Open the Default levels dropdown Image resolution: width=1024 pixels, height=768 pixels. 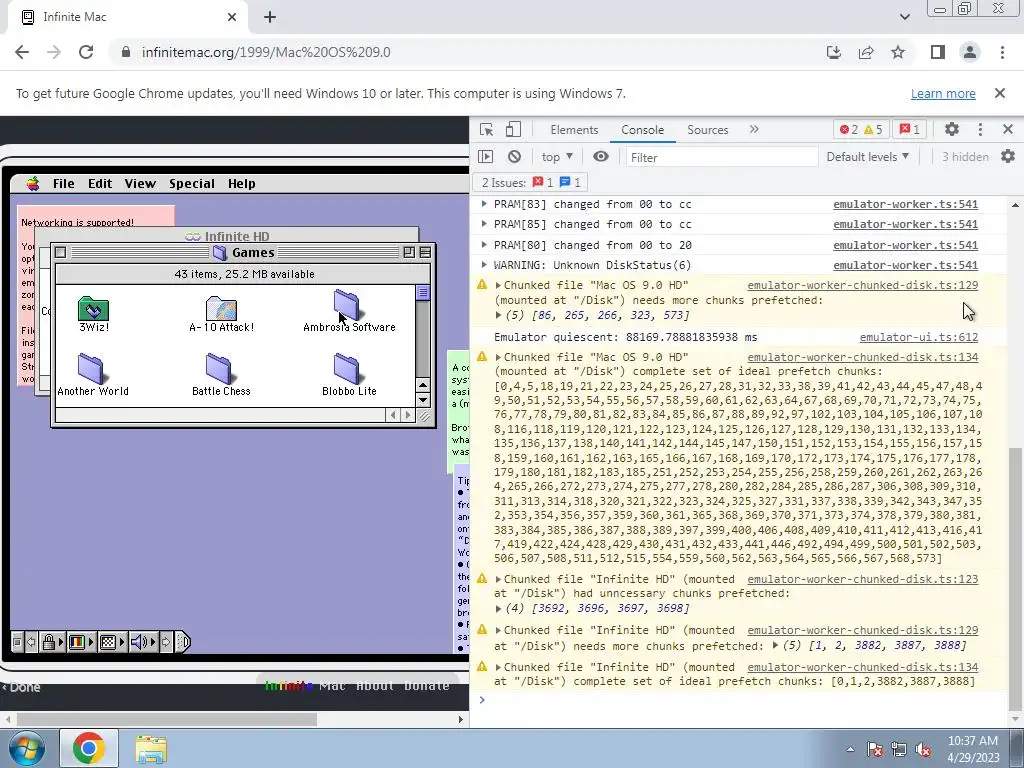pos(867,157)
